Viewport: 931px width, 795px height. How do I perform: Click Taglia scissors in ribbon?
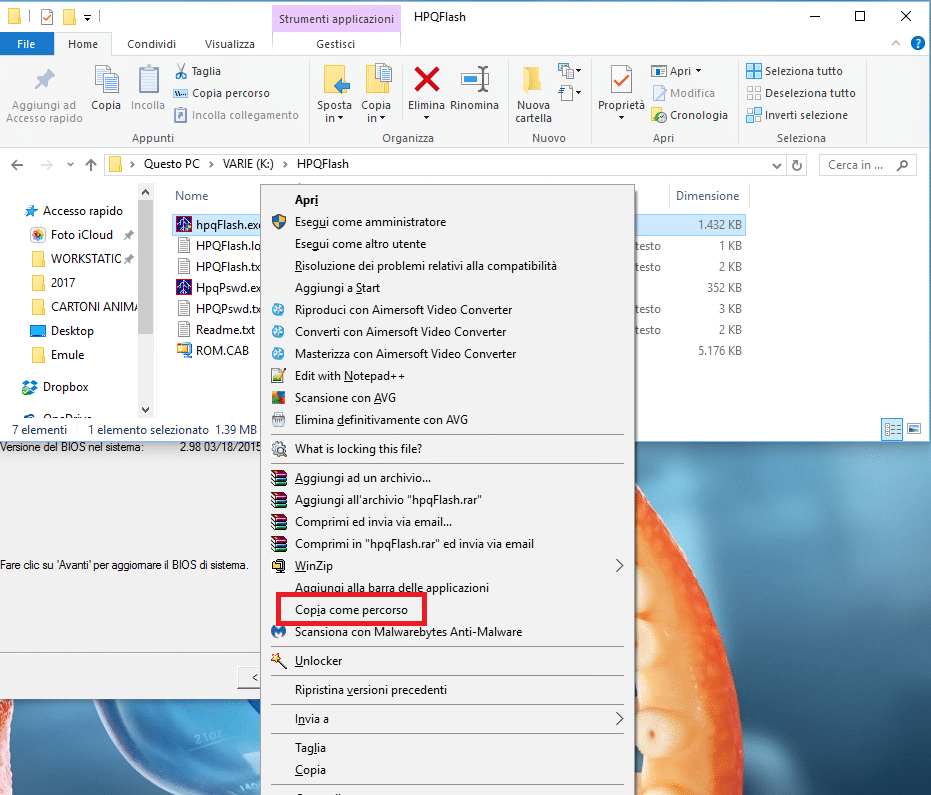pos(198,71)
